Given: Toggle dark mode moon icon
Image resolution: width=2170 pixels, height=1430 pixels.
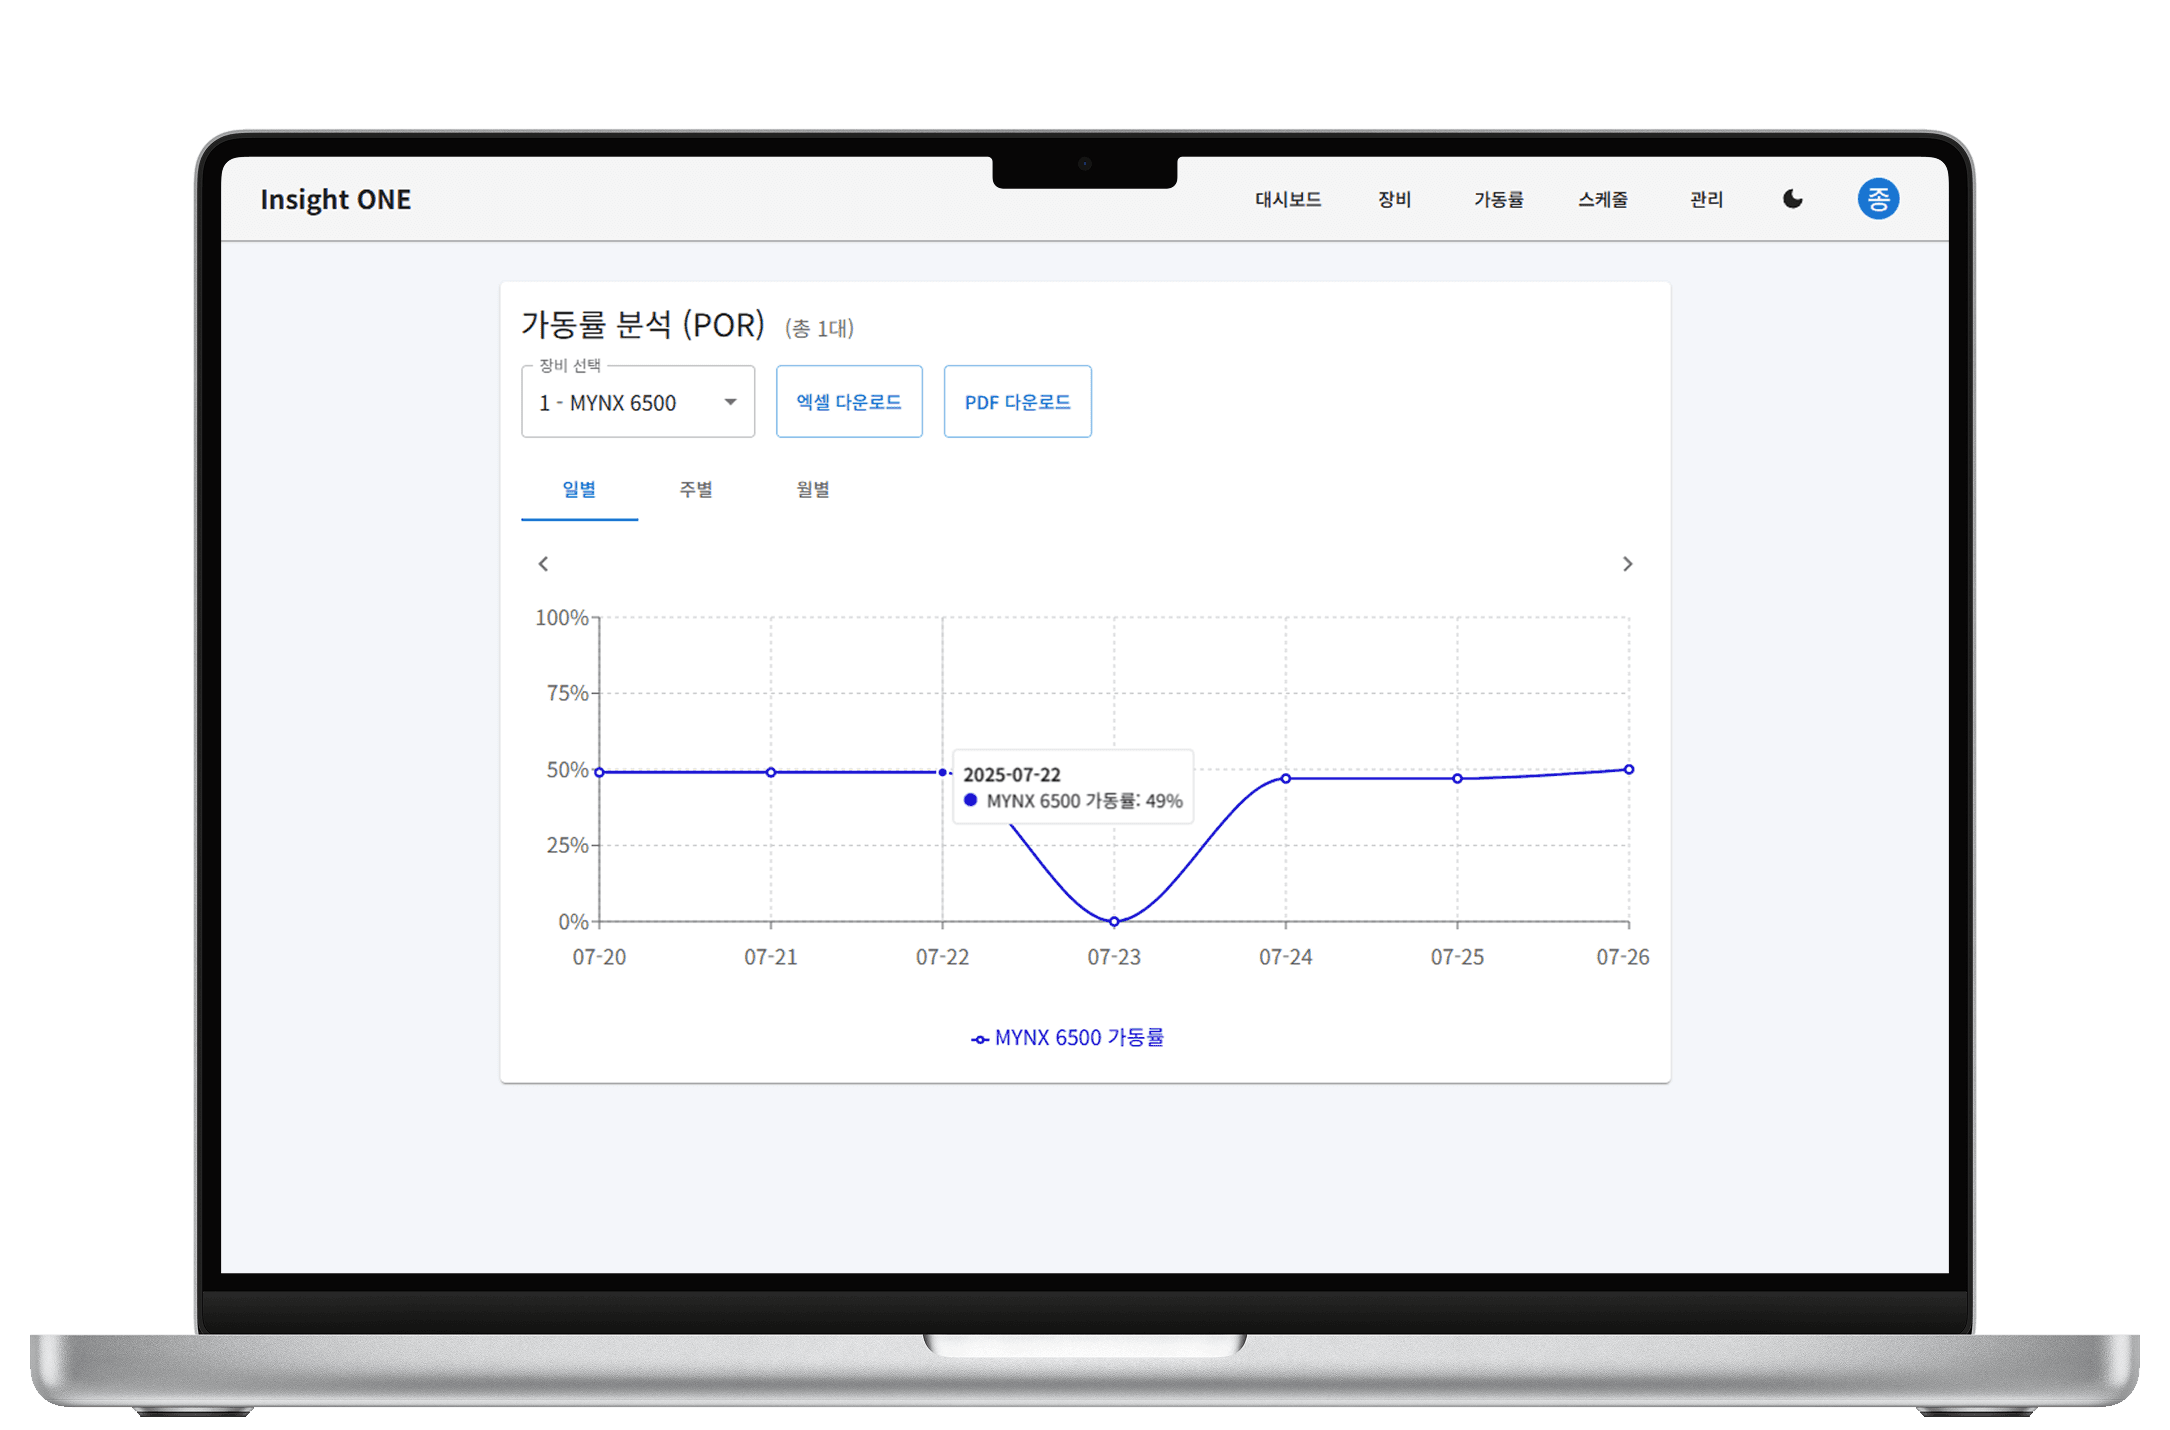Looking at the screenshot, I should [x=1793, y=199].
